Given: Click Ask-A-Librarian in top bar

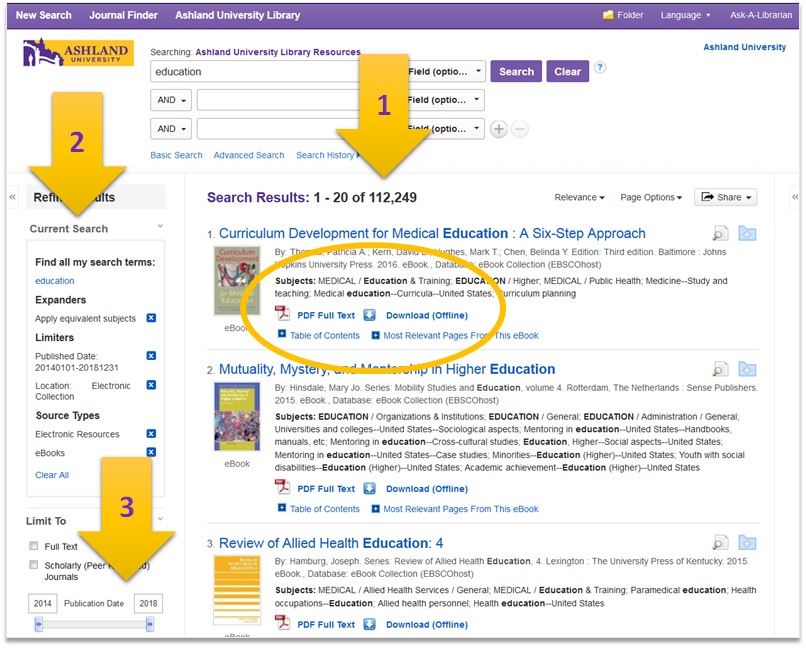Looking at the screenshot, I should (x=761, y=15).
